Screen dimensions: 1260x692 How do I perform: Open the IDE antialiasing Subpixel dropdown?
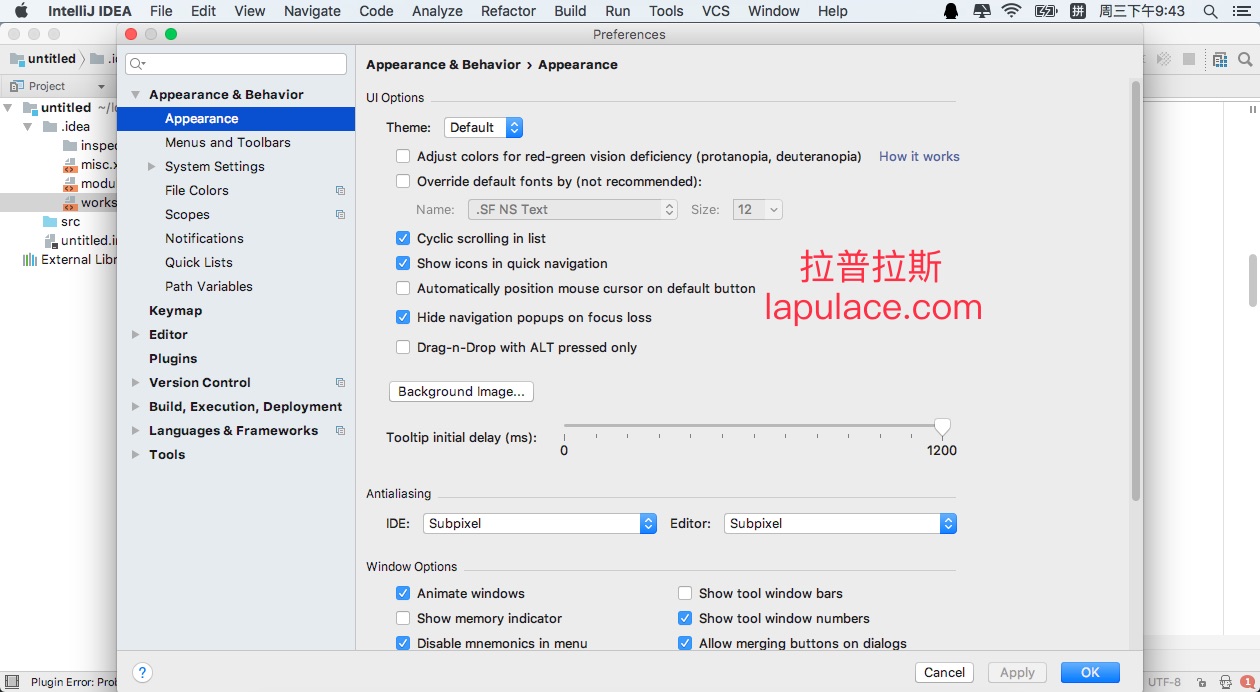[540, 523]
